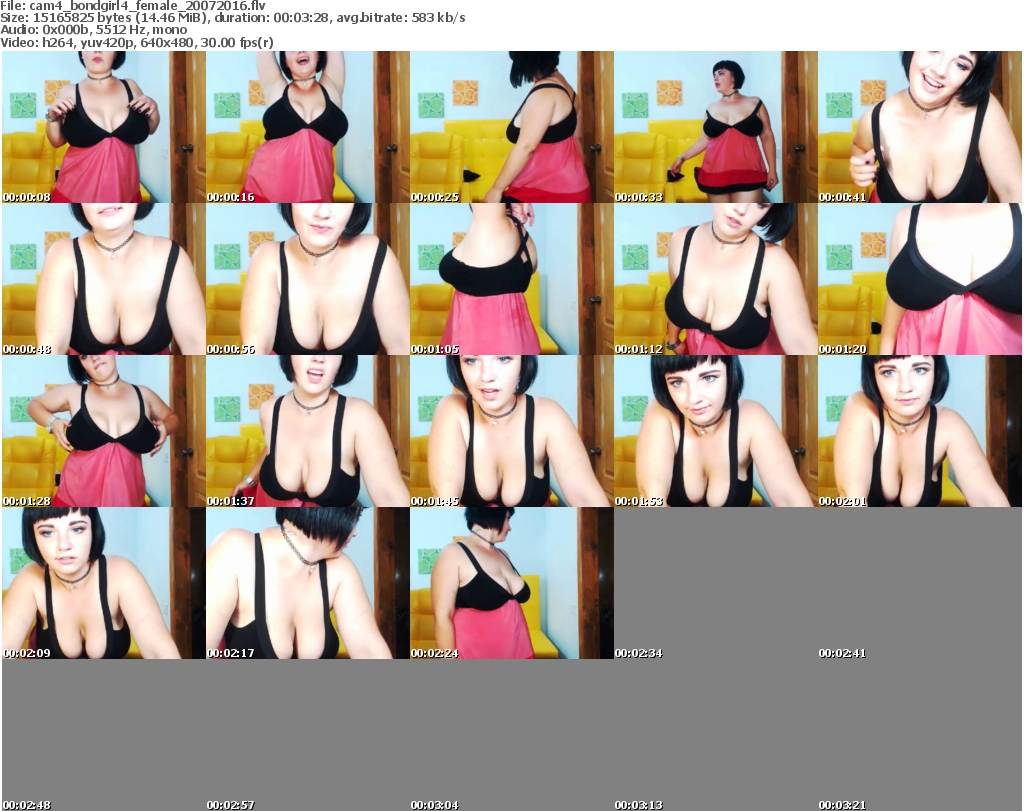Click the 'Audio: 0x000b, 5512 Hz, mono' line
The width and height of the screenshot is (1024, 811).
coord(94,30)
